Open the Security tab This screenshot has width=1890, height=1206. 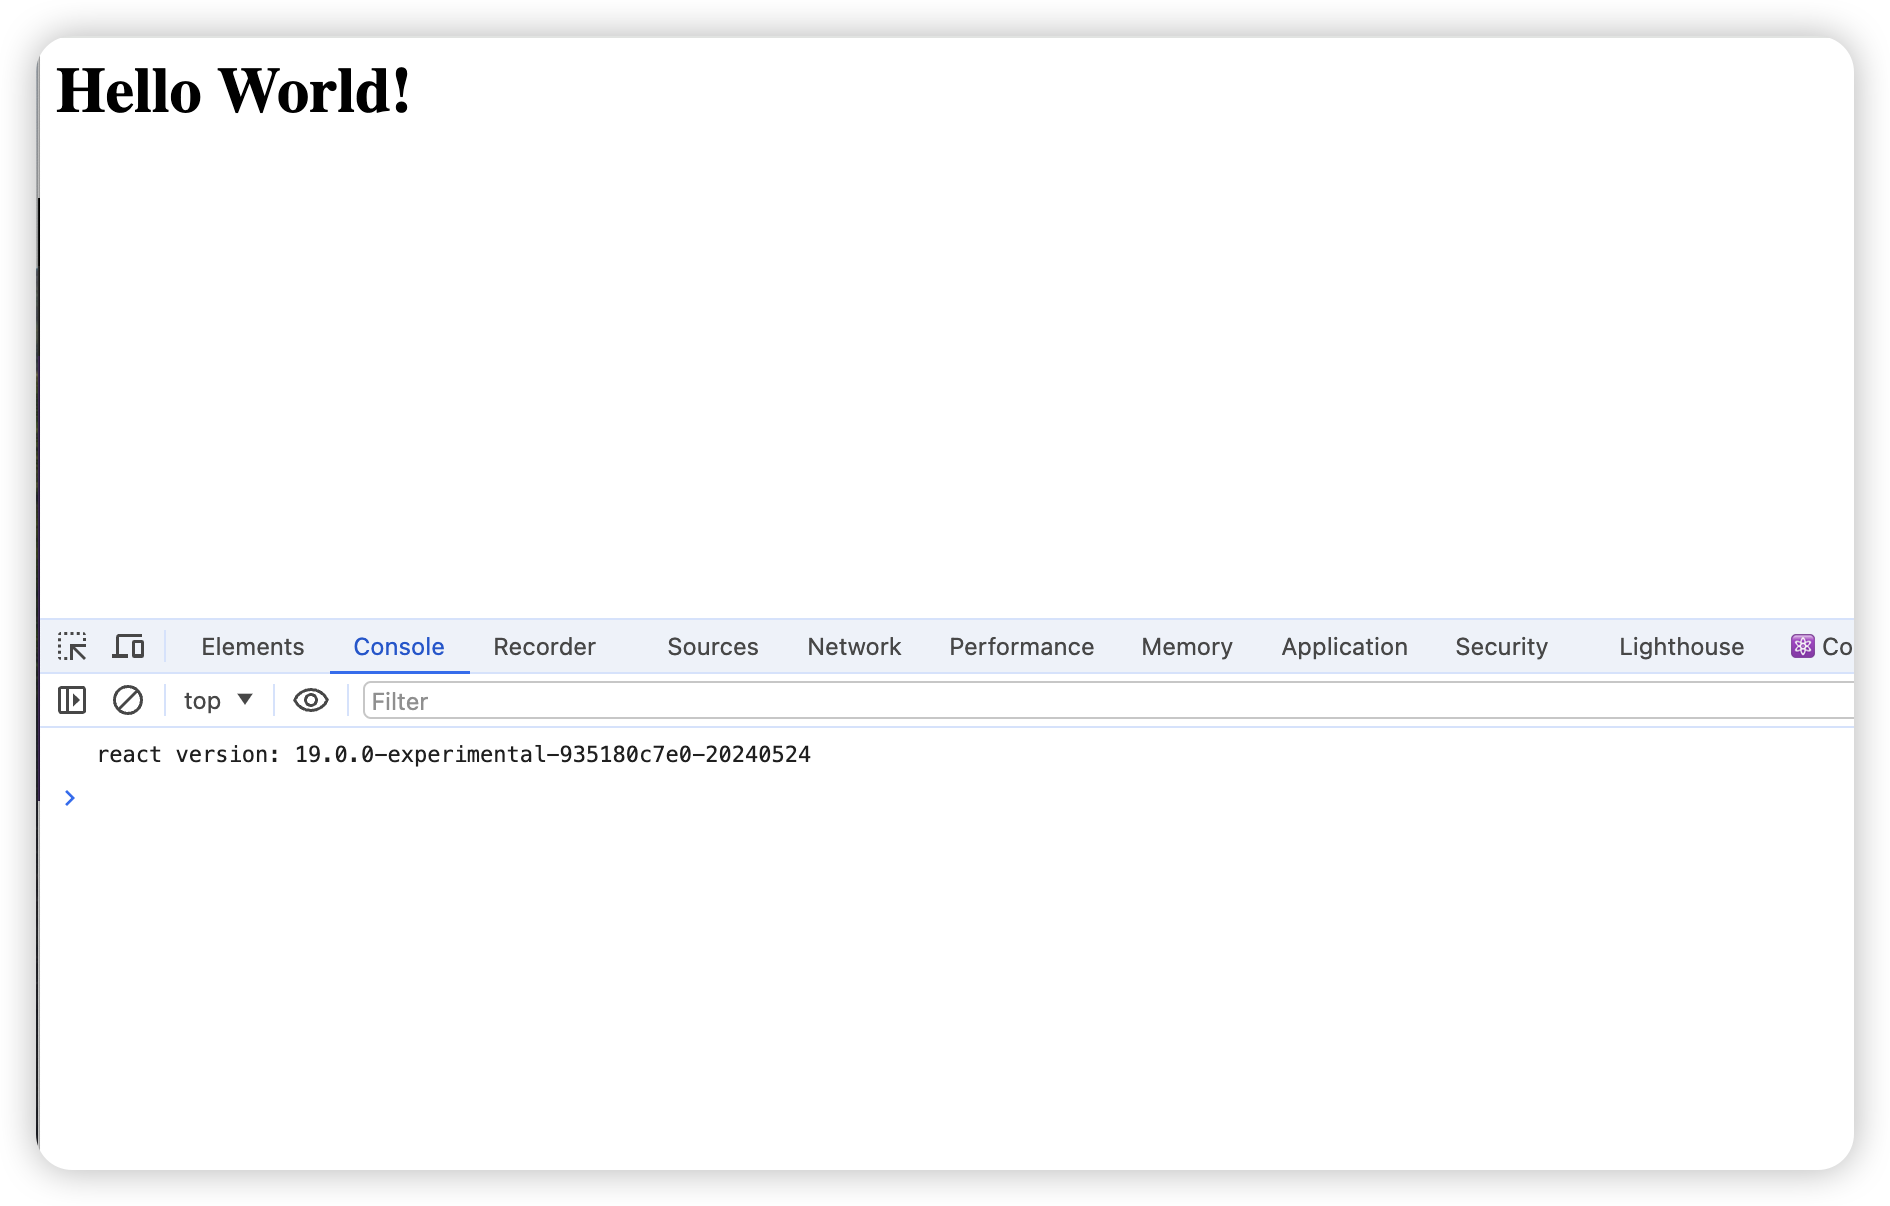[x=1501, y=647]
